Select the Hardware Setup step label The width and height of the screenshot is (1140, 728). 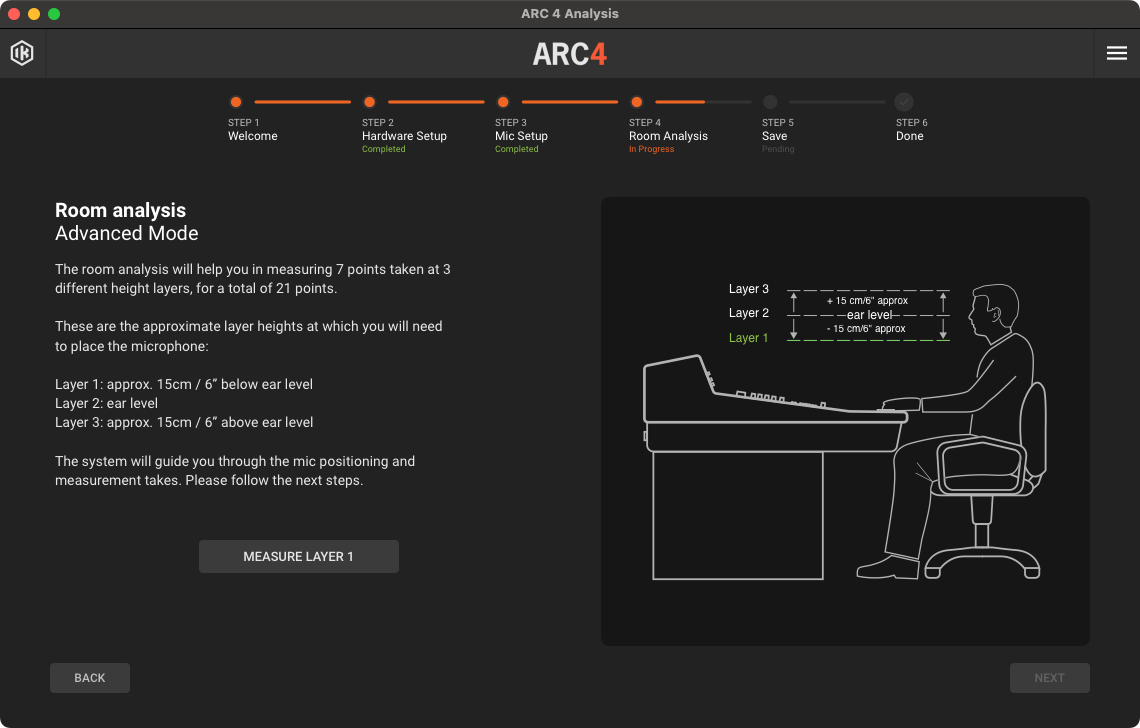click(x=404, y=136)
